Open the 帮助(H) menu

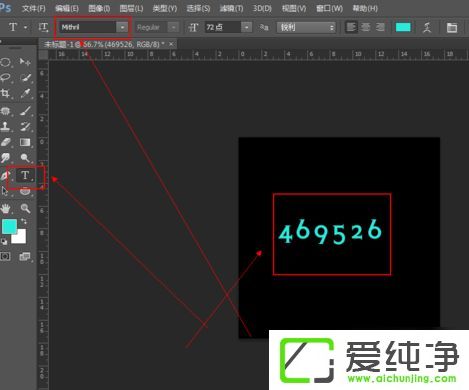[365, 8]
